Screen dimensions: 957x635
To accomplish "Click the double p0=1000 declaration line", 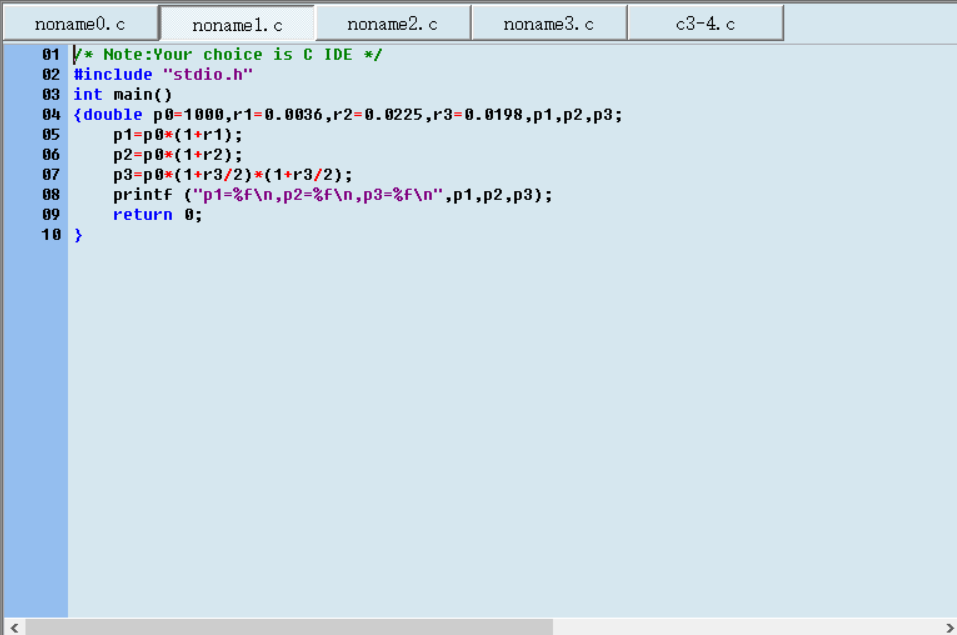I will click(x=348, y=115).
